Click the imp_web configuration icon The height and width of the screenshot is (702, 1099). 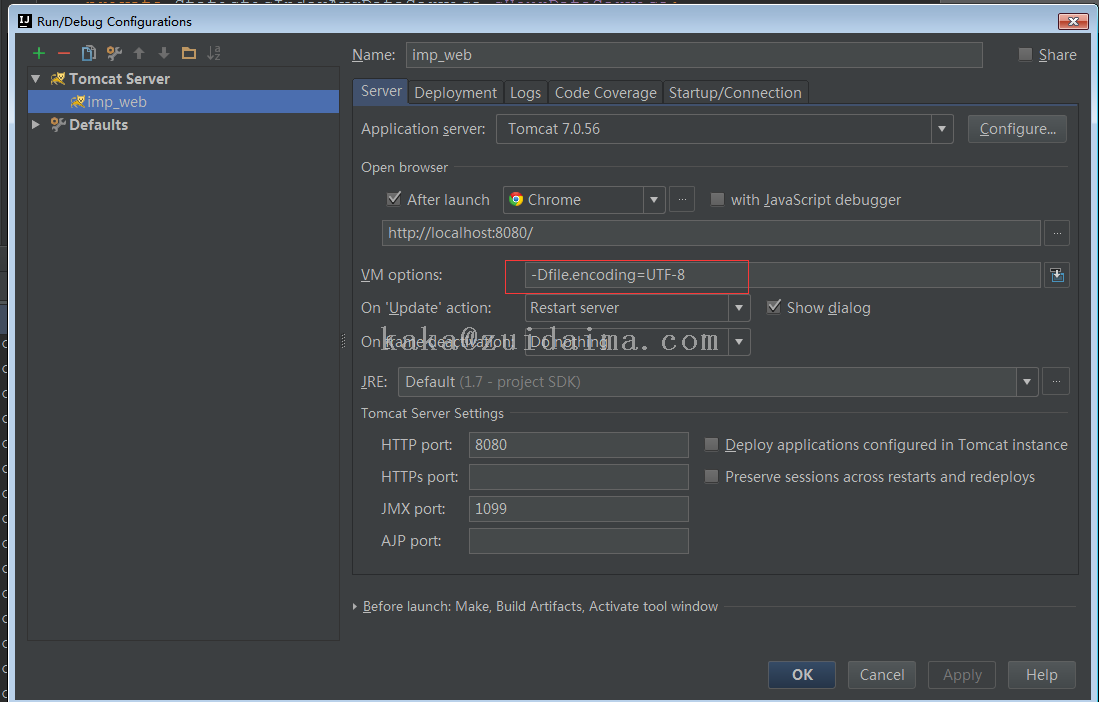pos(77,102)
